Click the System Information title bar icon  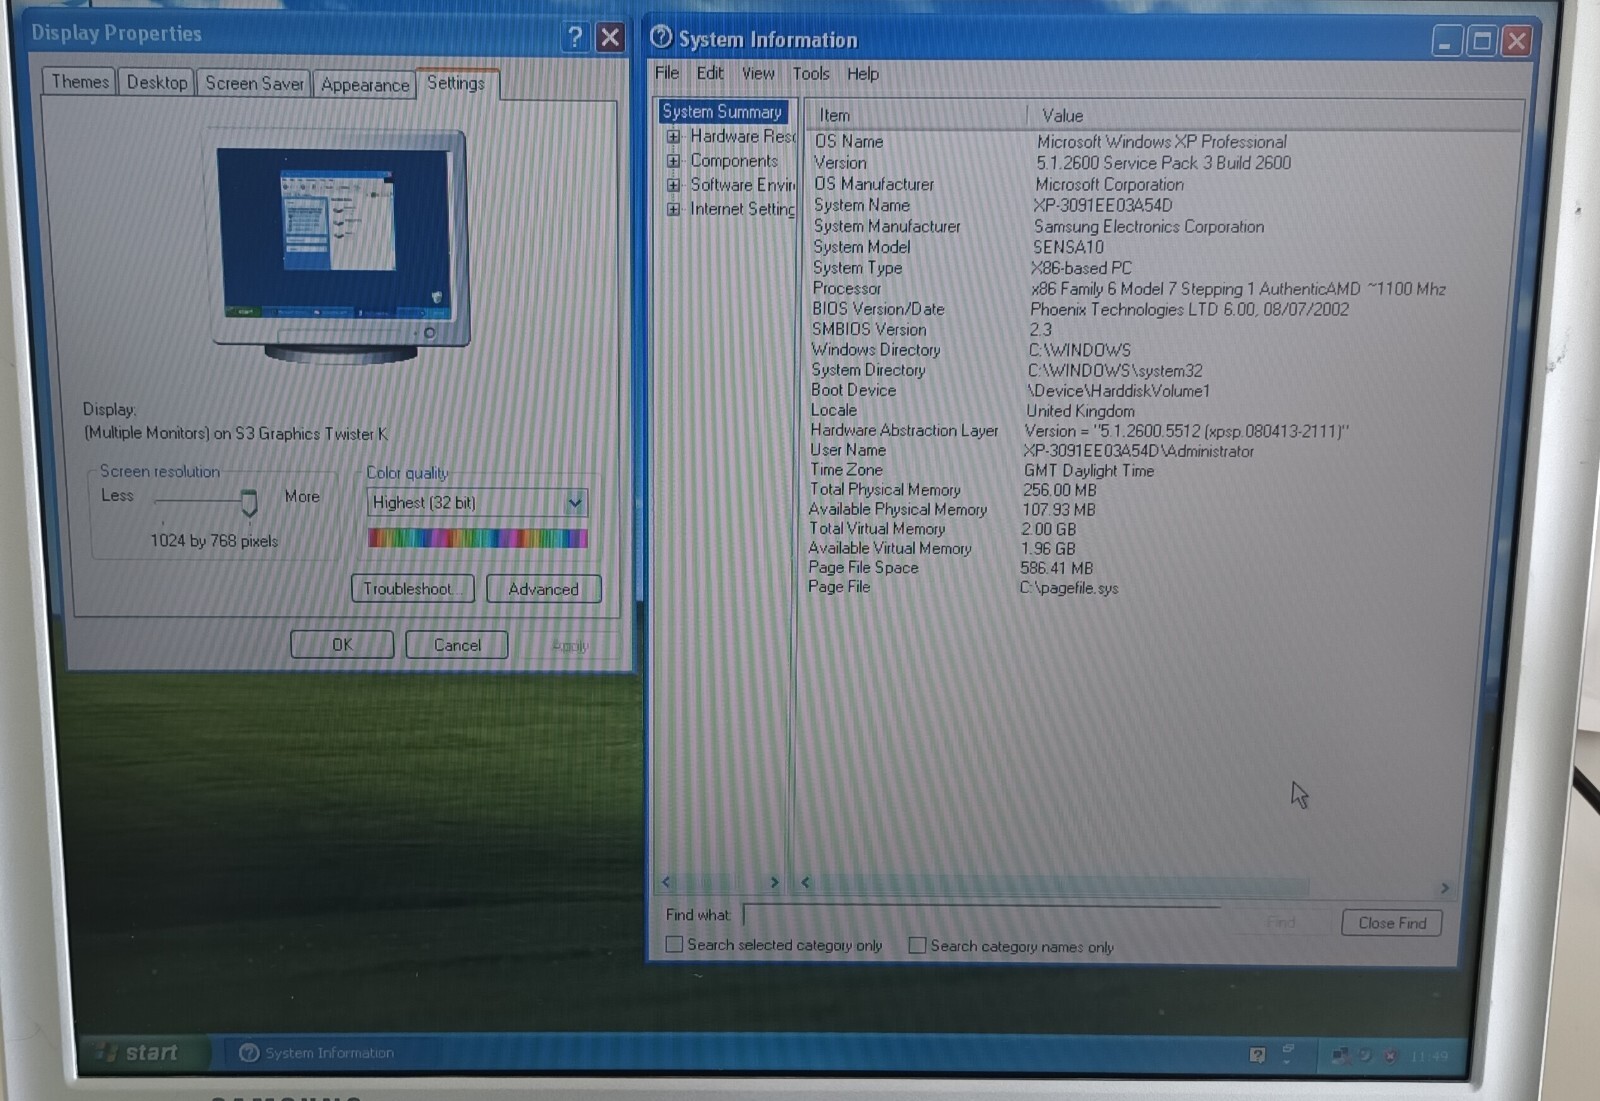click(661, 38)
